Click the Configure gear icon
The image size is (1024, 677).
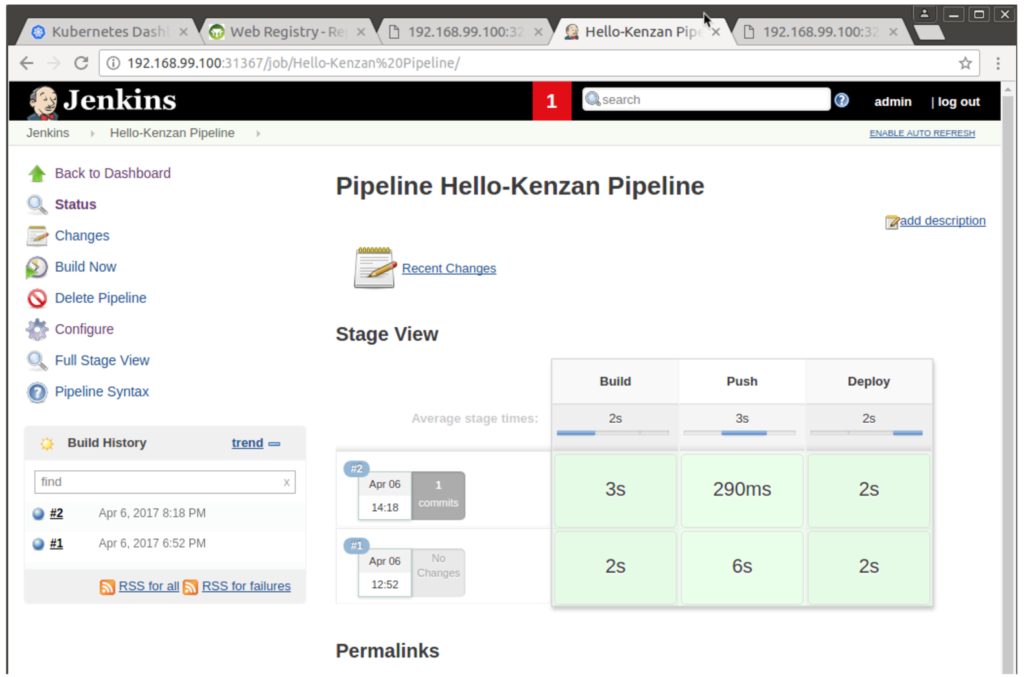[37, 329]
